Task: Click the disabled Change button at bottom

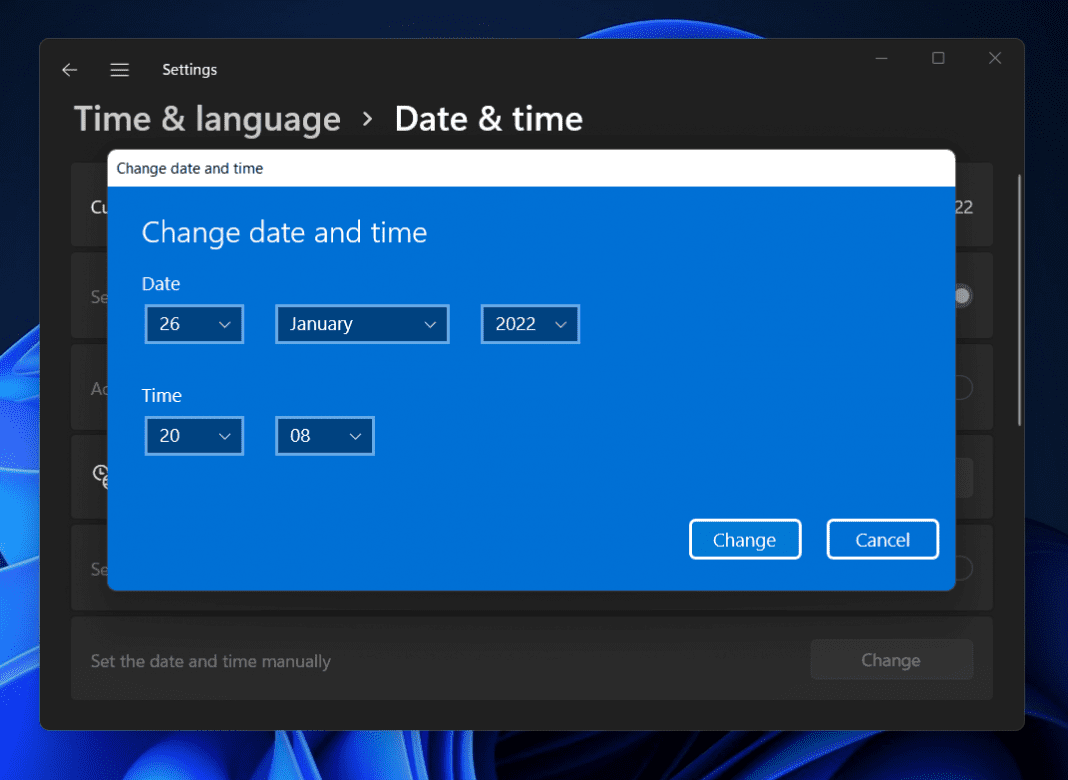Action: [891, 659]
